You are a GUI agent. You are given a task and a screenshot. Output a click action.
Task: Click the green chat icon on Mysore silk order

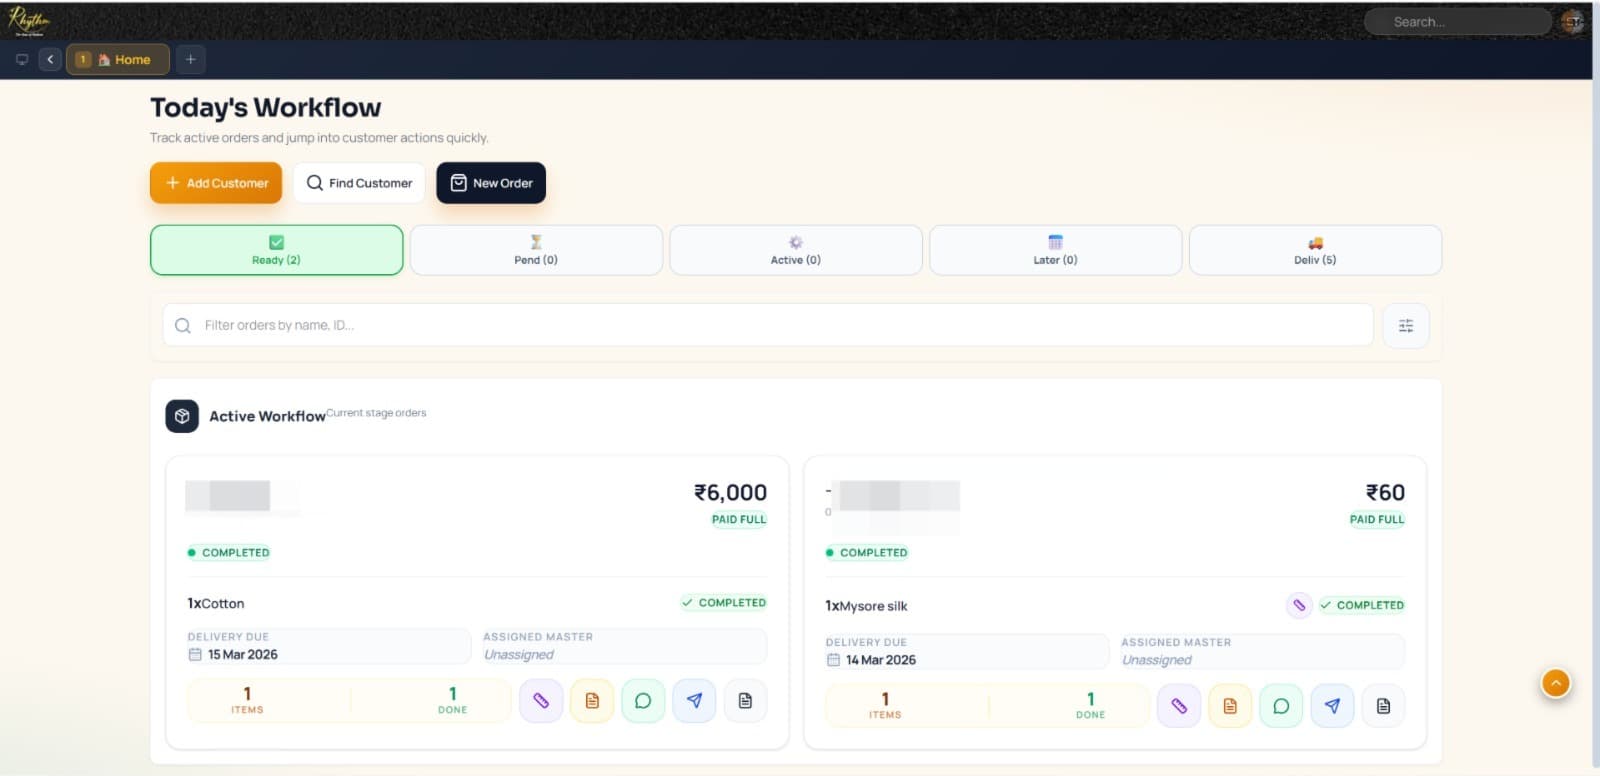[1281, 706]
